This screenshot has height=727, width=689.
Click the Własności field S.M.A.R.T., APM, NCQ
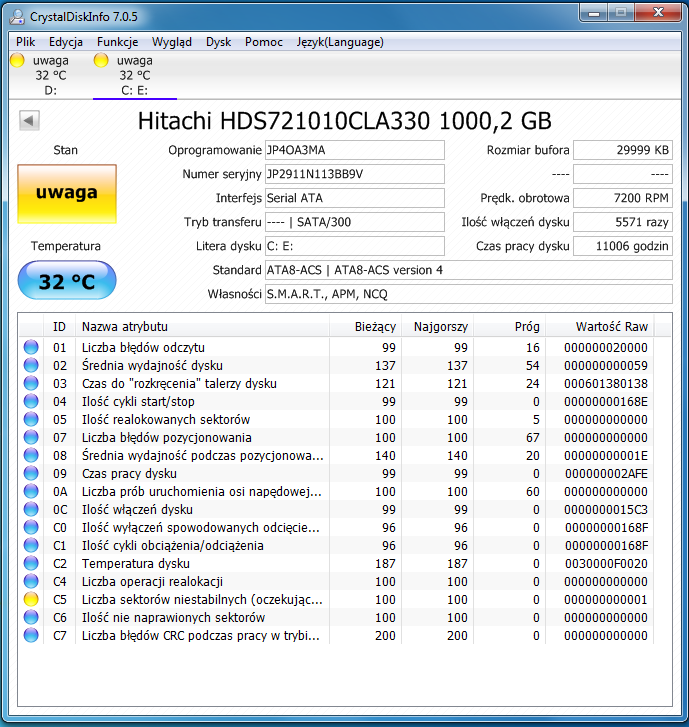(469, 294)
